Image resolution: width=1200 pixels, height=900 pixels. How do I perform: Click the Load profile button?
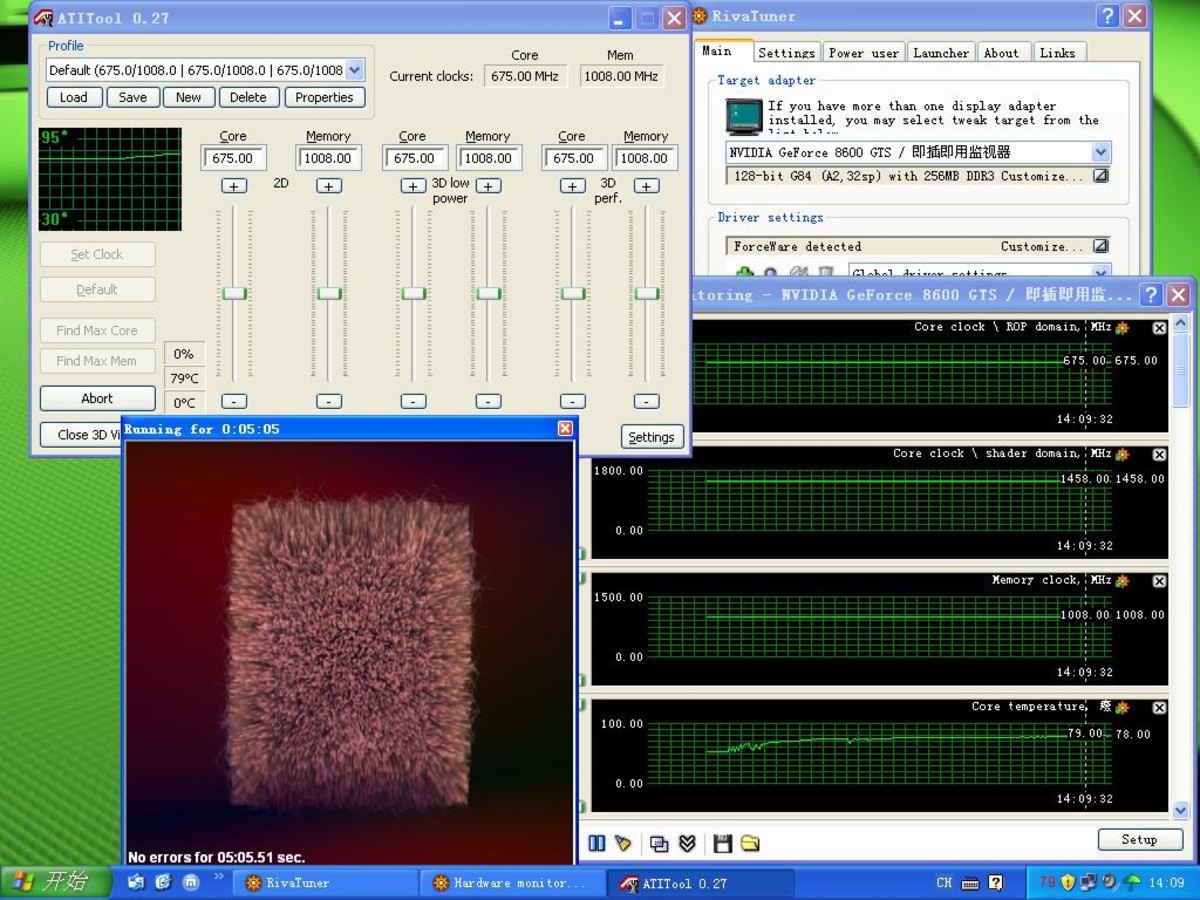tap(74, 97)
